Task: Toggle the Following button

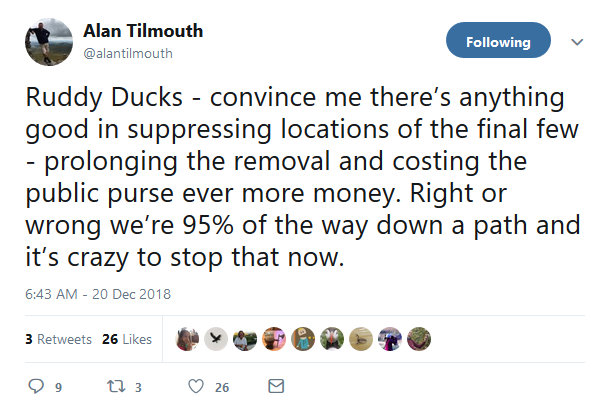Action: pyautogui.click(x=497, y=42)
